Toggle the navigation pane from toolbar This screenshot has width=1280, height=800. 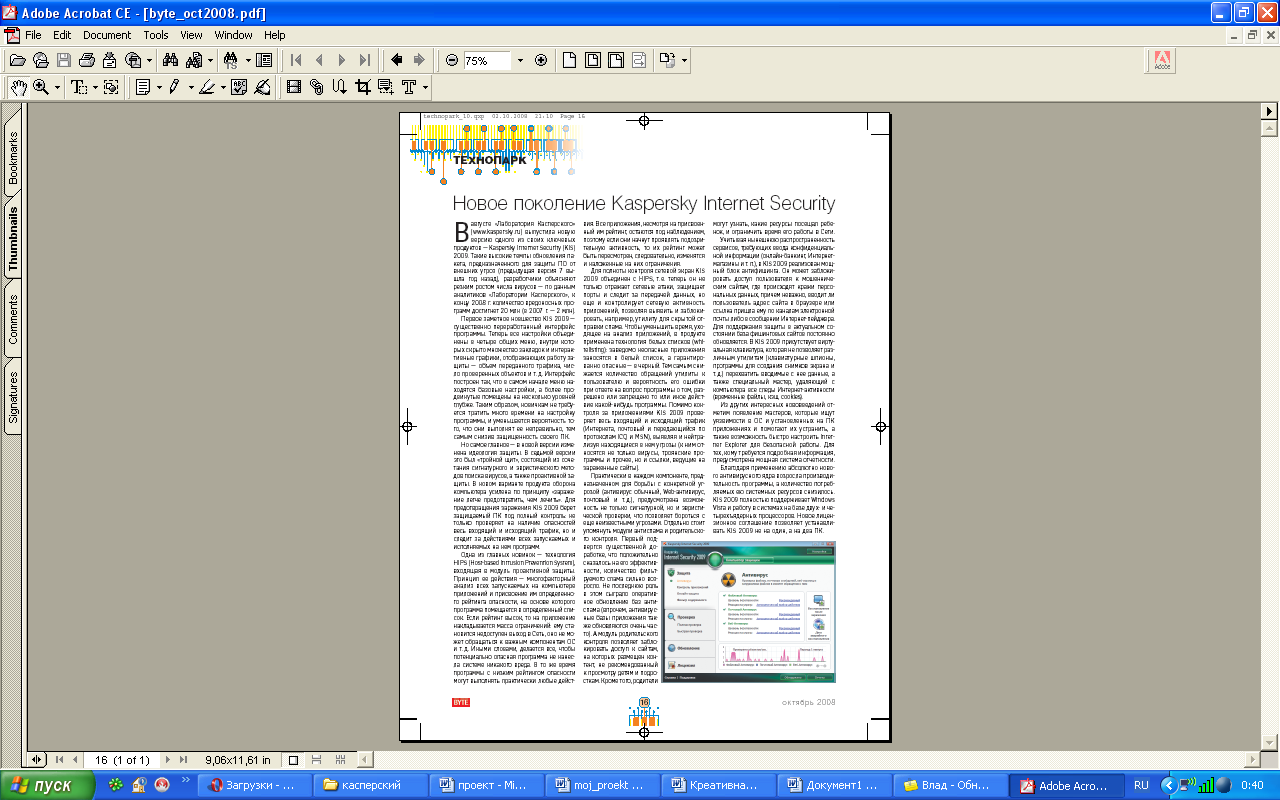click(x=264, y=60)
